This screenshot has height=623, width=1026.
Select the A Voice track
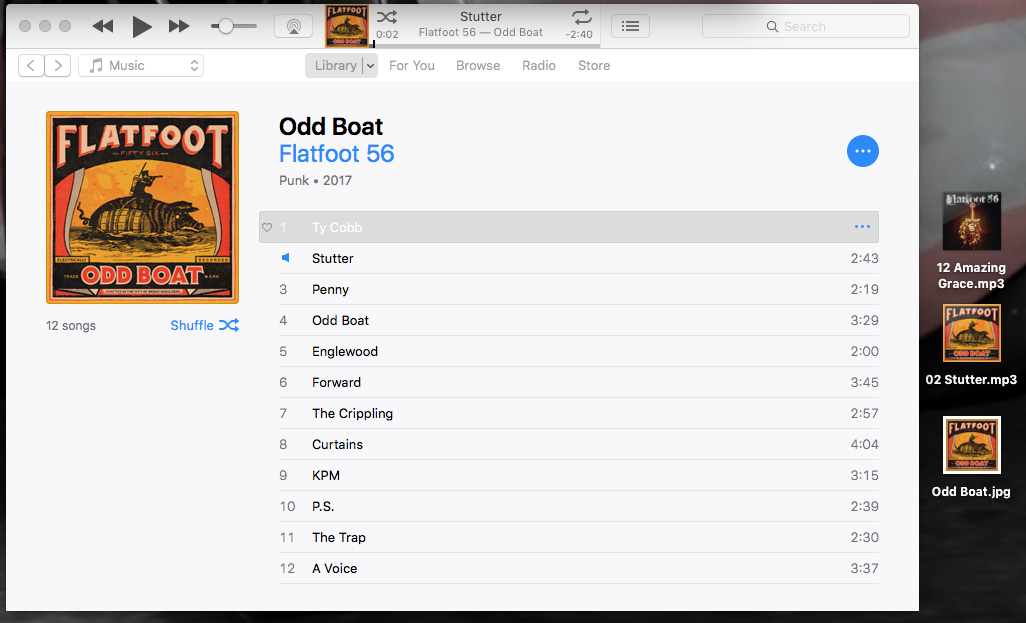point(578,569)
